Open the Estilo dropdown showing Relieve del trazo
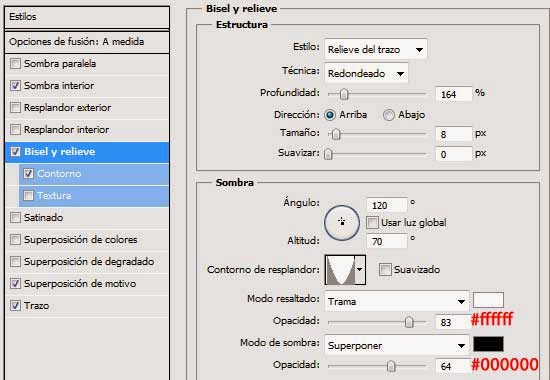 coord(376,49)
